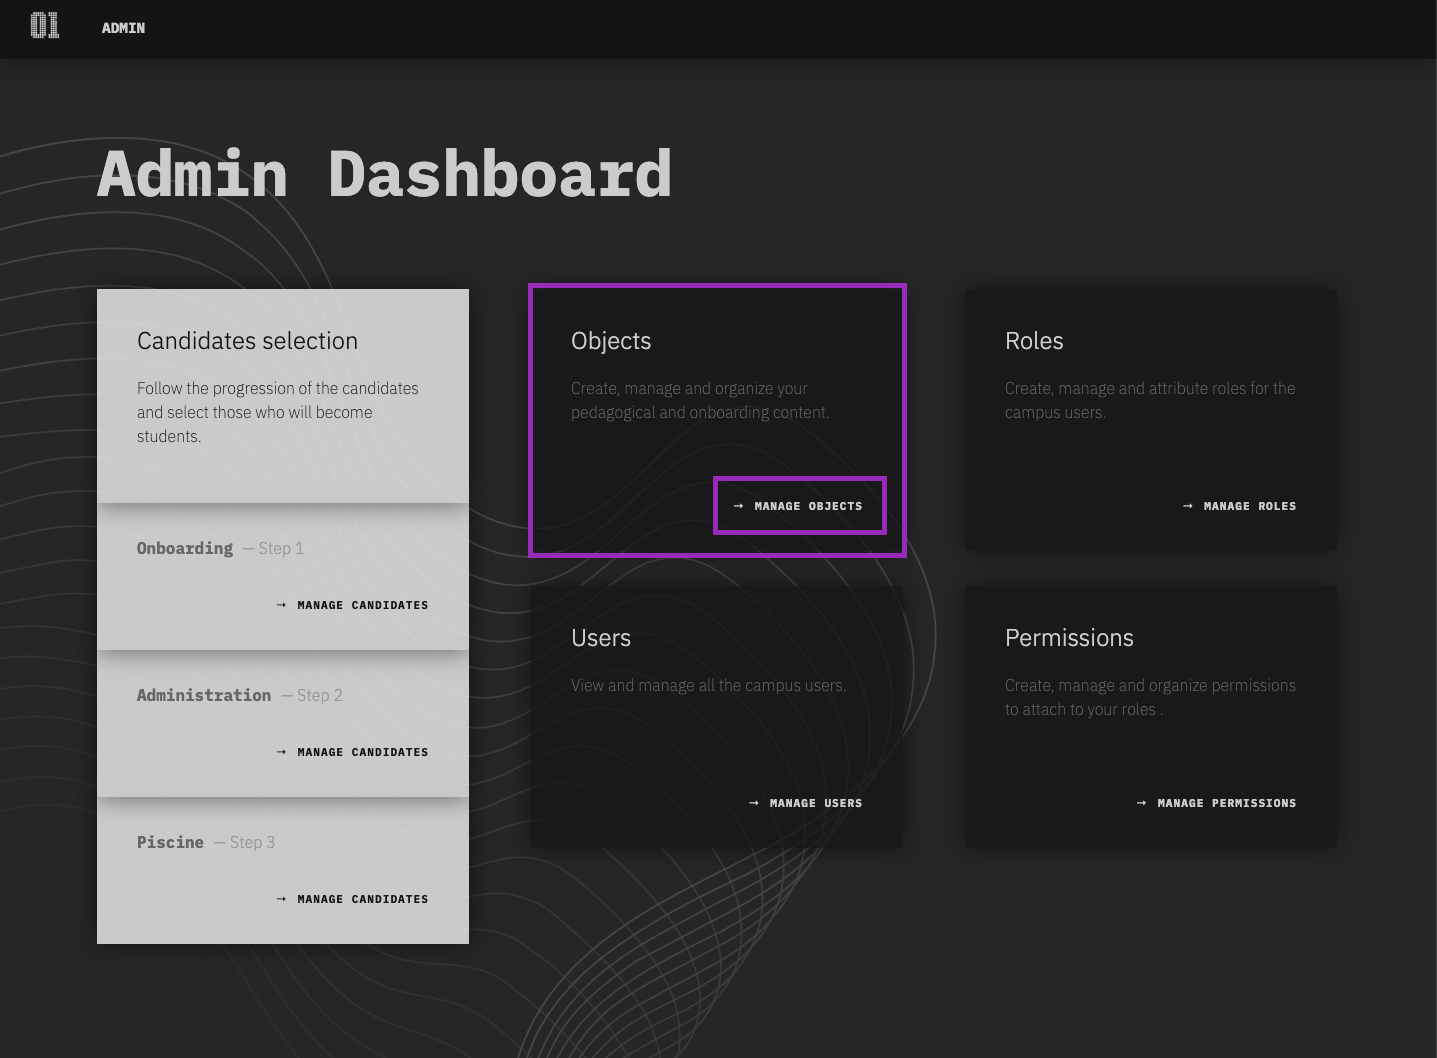The height and width of the screenshot is (1058, 1437).
Task: Manage candidates for Administration step
Action: (352, 752)
